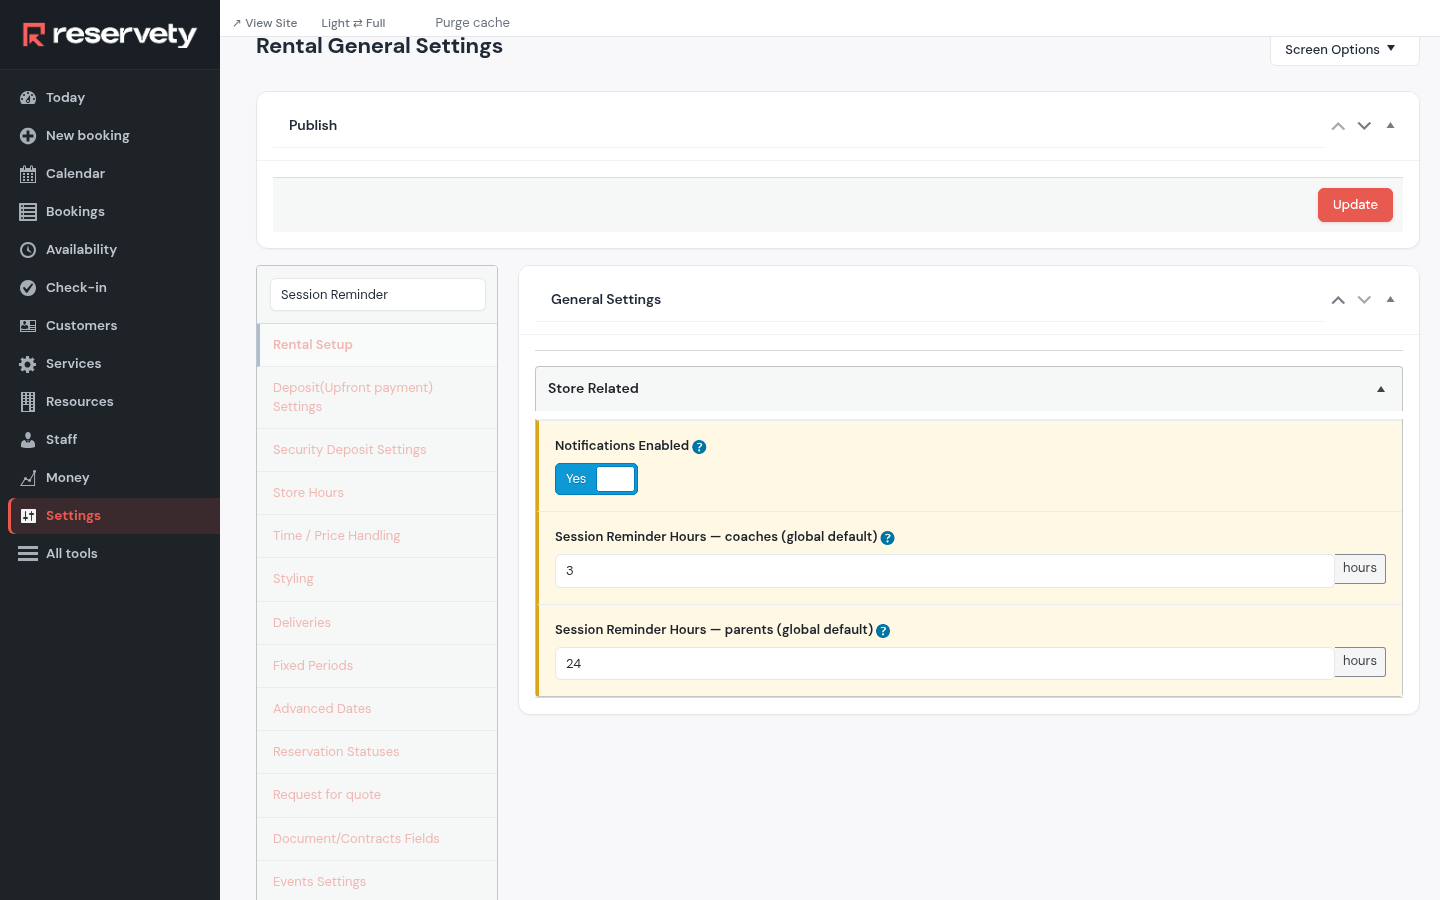Click the Update button
This screenshot has height=900, width=1440.
point(1355,205)
